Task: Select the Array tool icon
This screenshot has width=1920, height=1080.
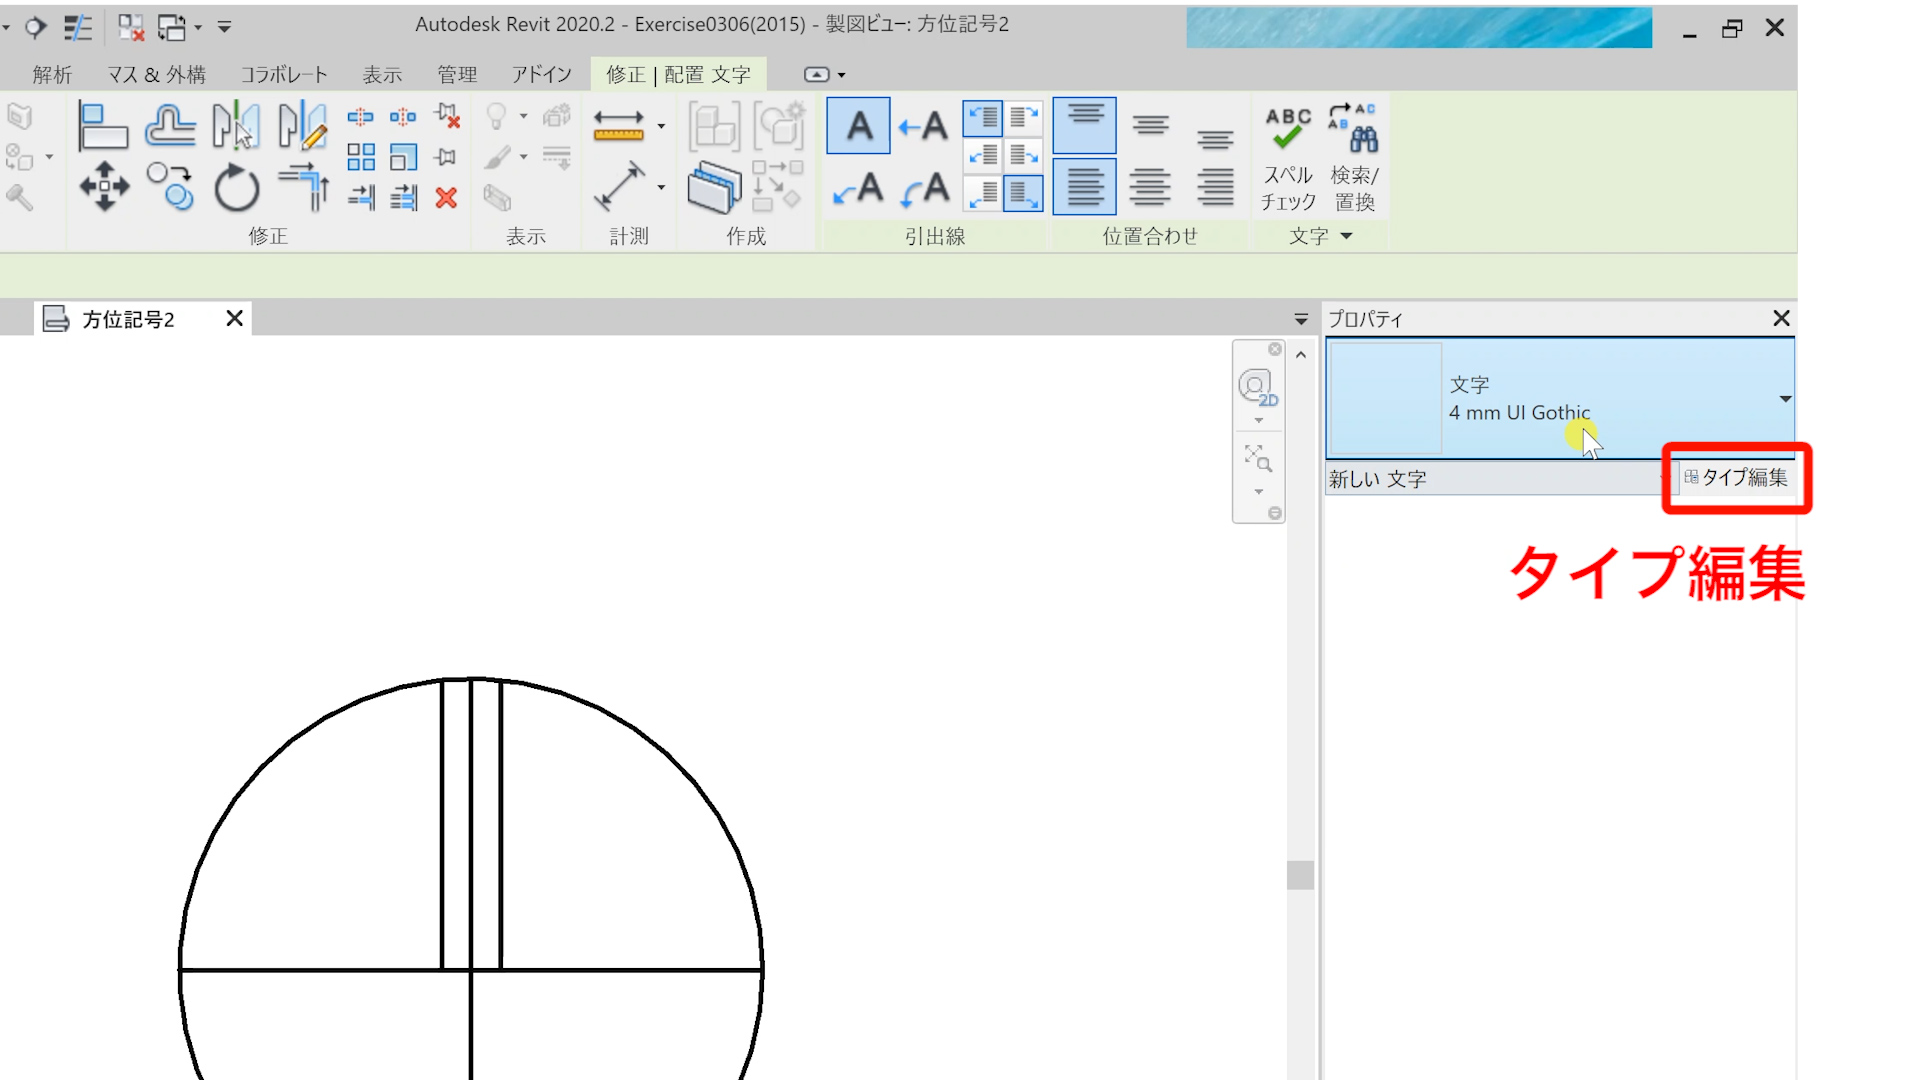Action: [361, 157]
